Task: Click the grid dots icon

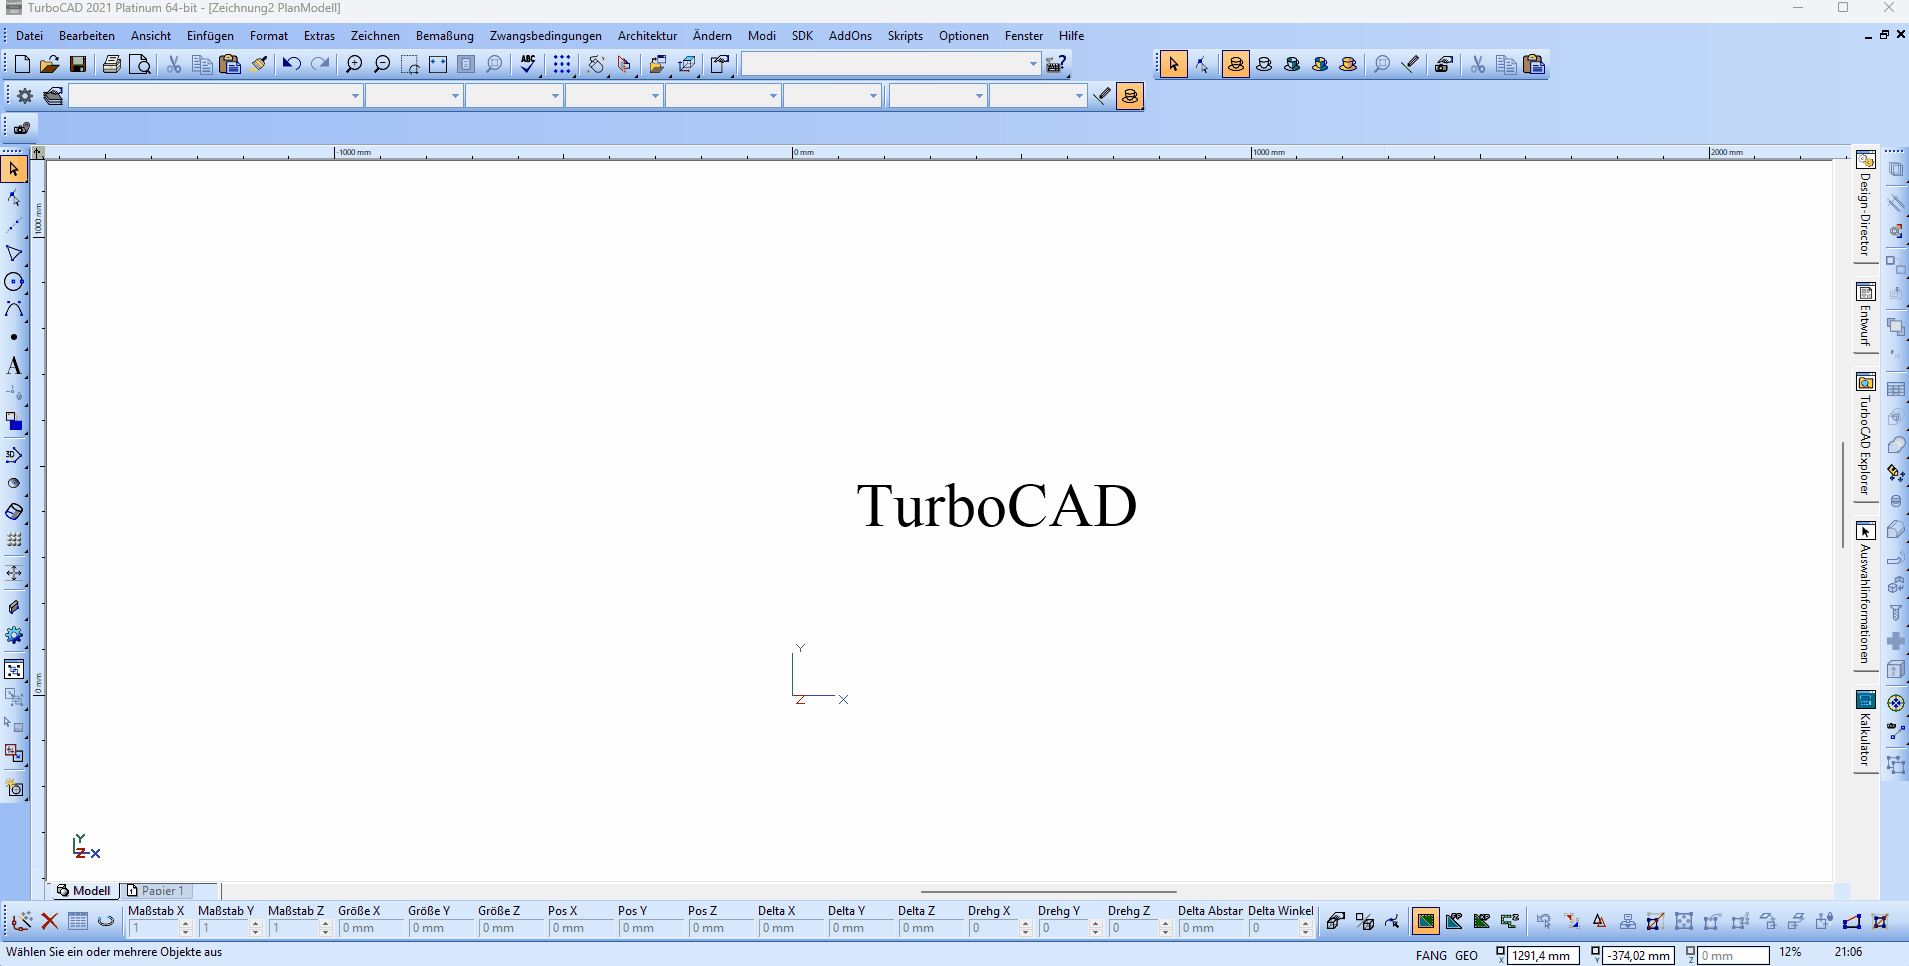Action: [562, 64]
